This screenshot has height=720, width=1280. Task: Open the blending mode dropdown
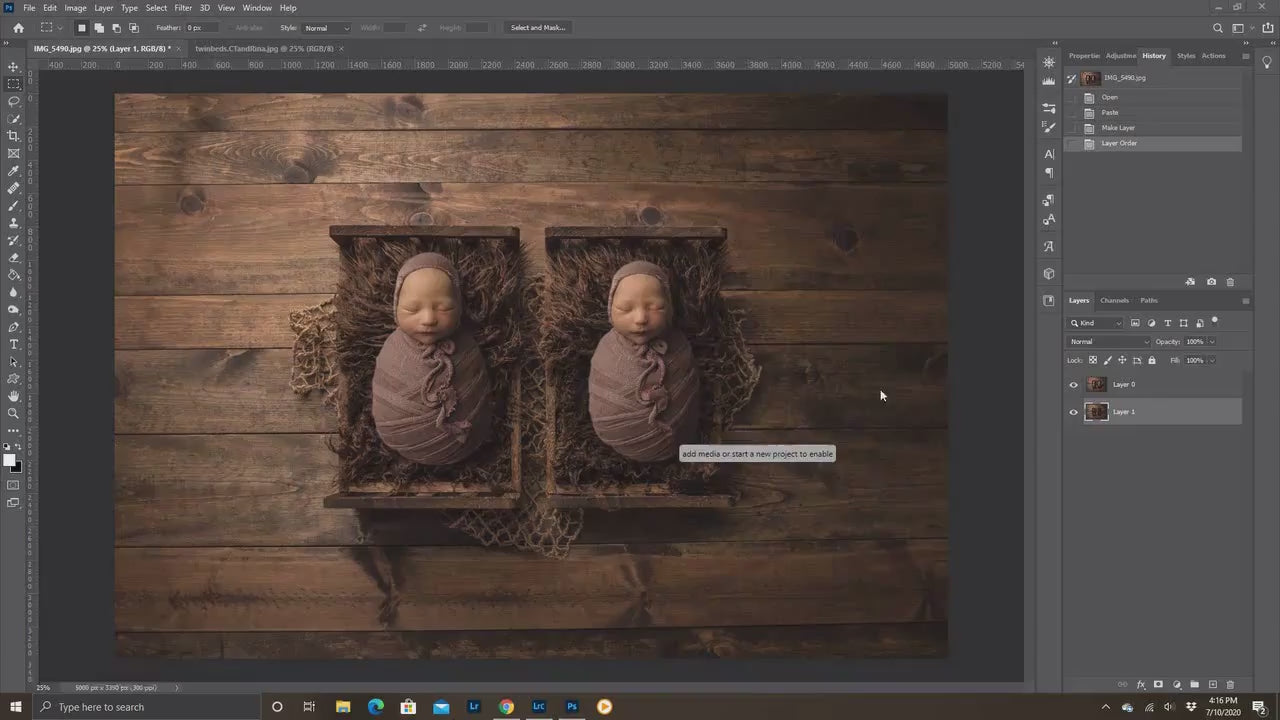pos(1108,341)
